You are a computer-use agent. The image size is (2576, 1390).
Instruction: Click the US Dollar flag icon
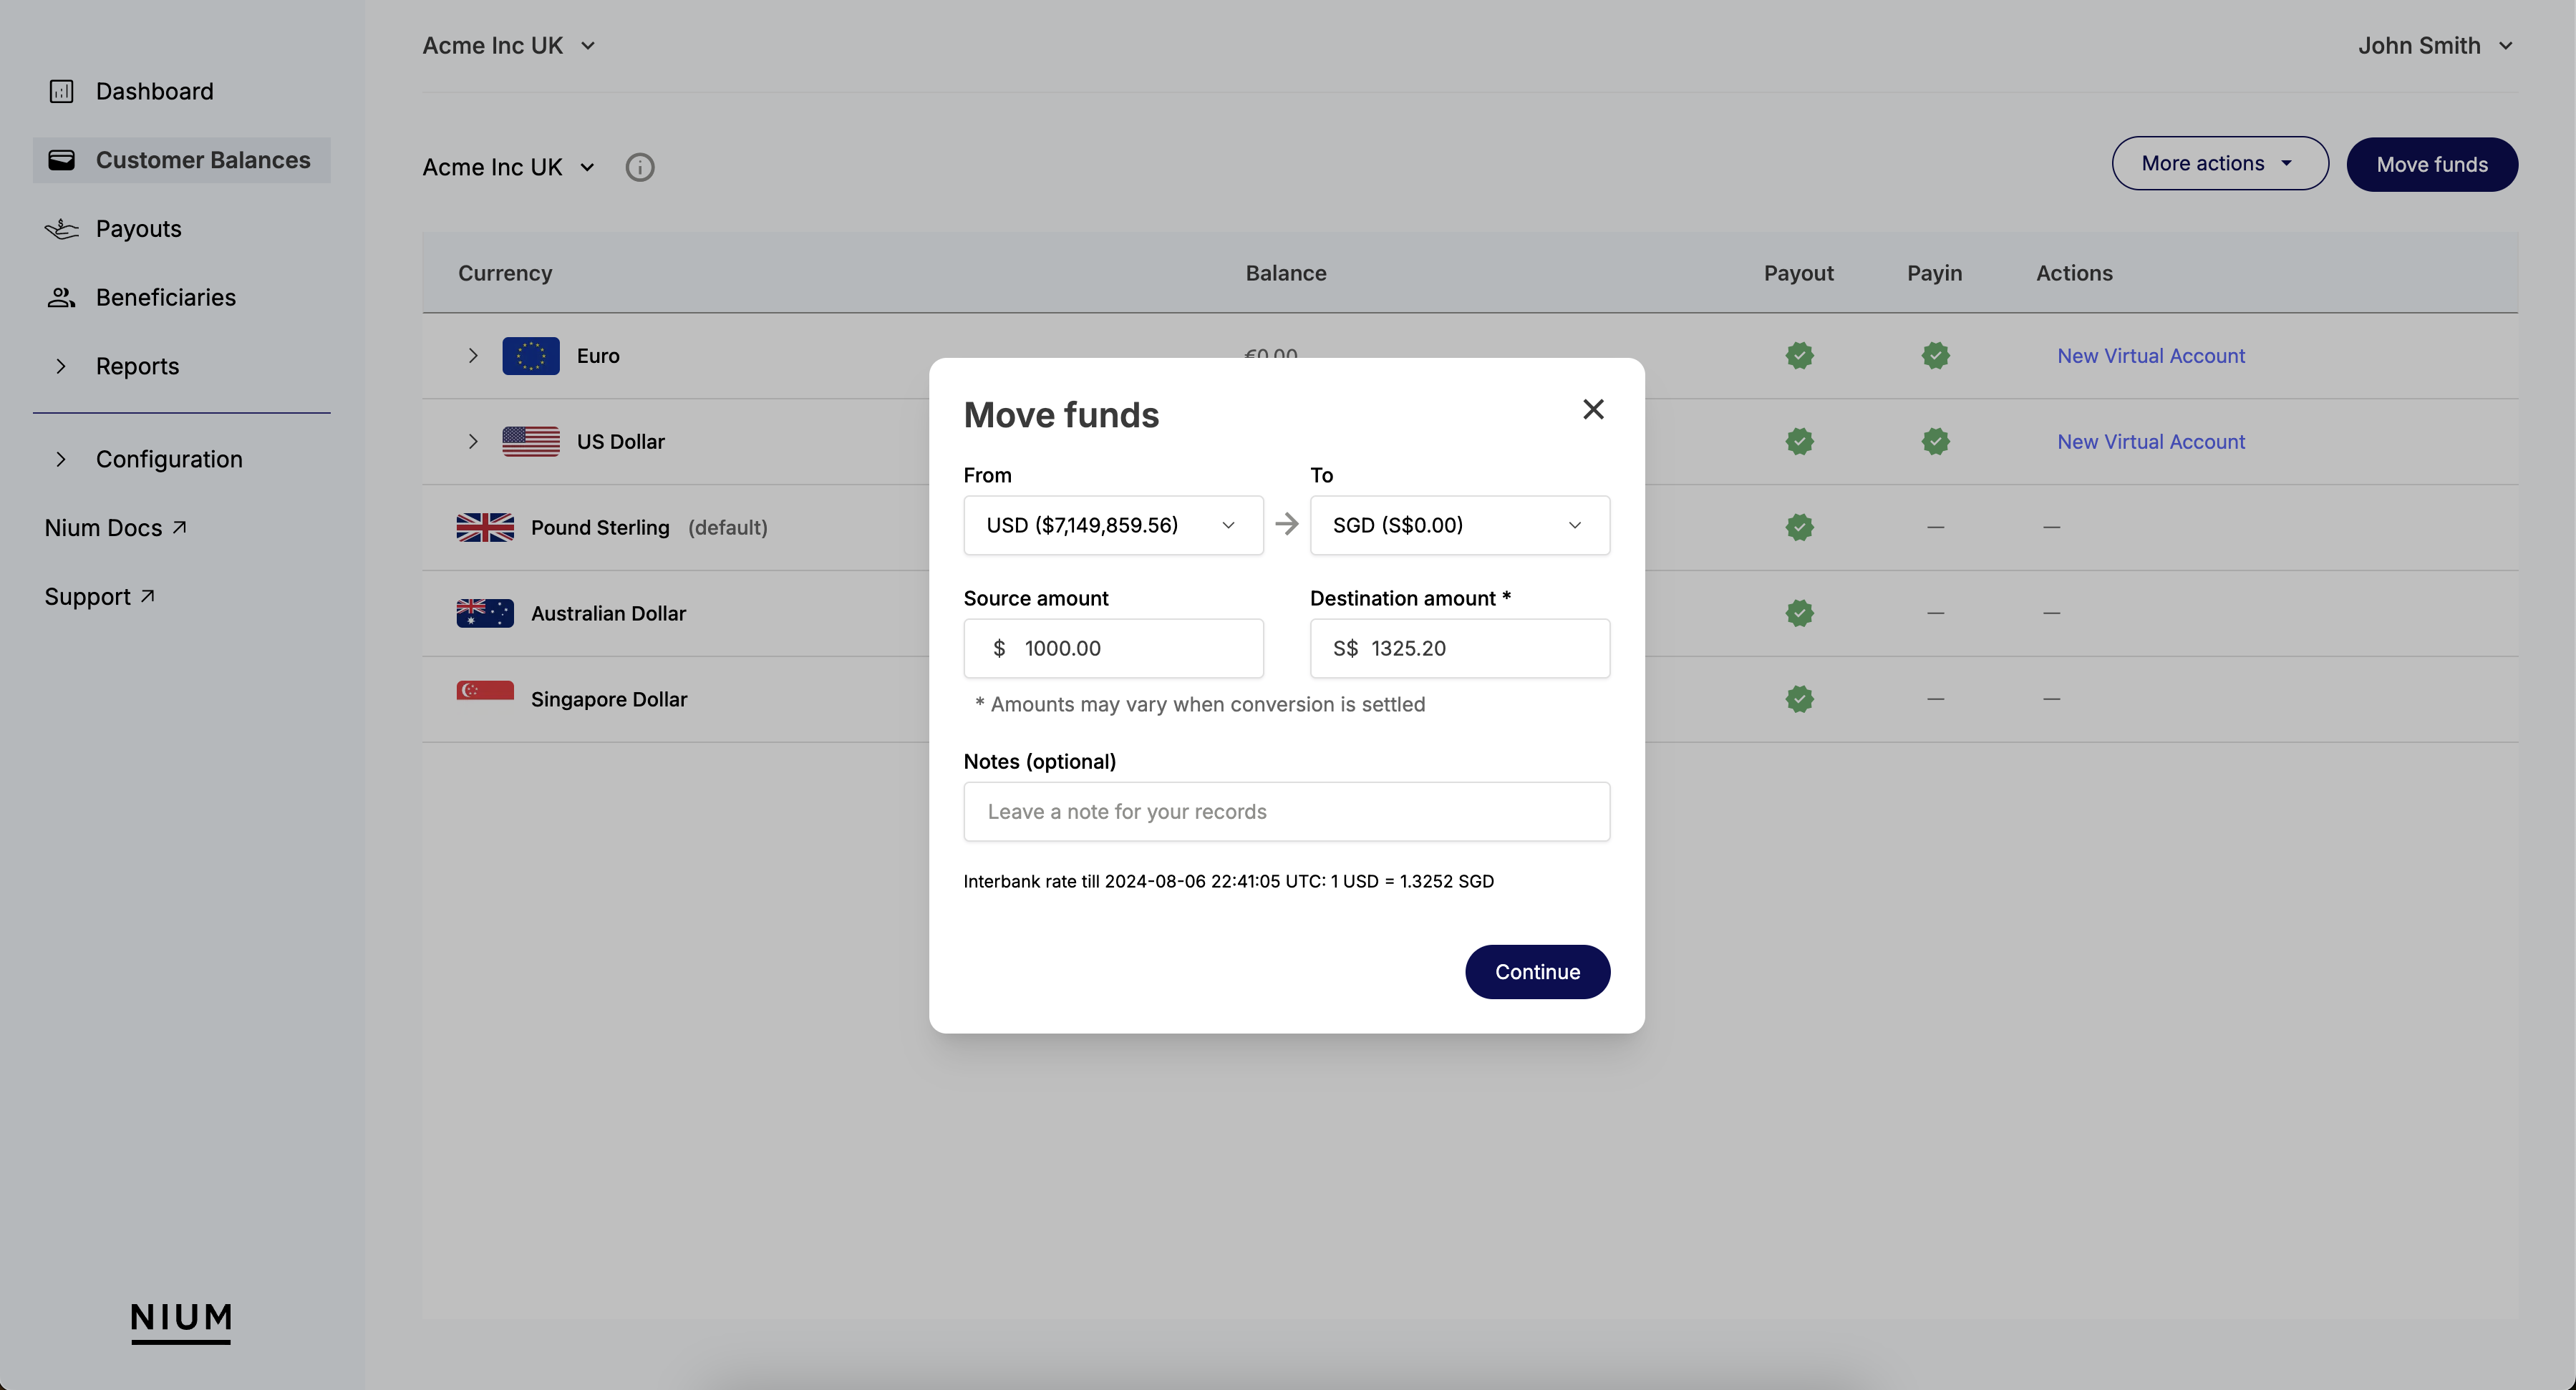pyautogui.click(x=531, y=441)
